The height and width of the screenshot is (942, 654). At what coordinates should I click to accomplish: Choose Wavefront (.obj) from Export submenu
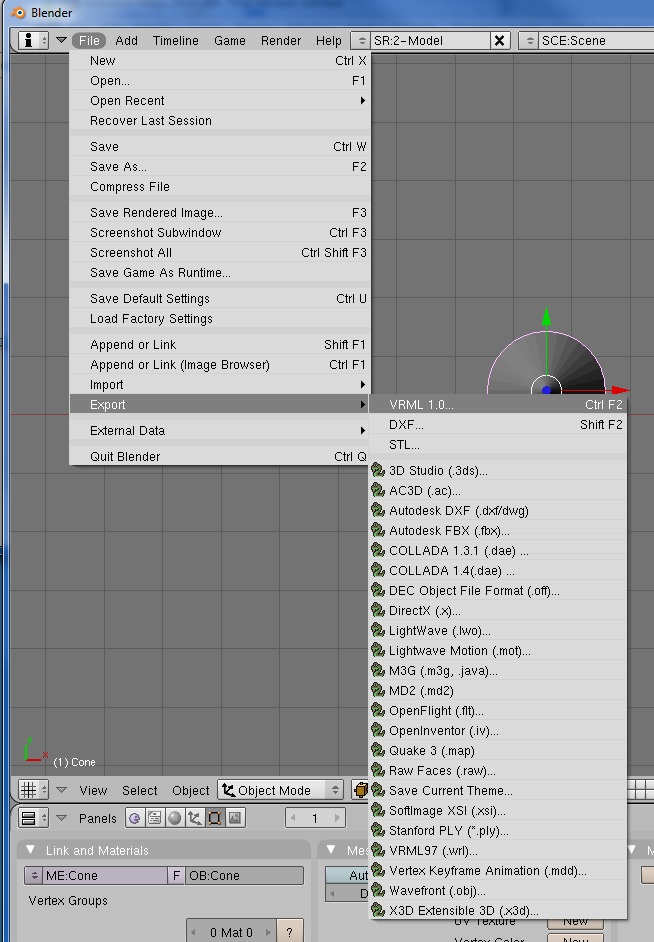pyautogui.click(x=437, y=891)
